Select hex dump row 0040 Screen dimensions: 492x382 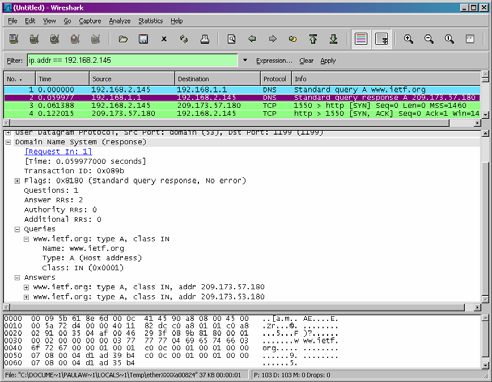(x=171, y=348)
